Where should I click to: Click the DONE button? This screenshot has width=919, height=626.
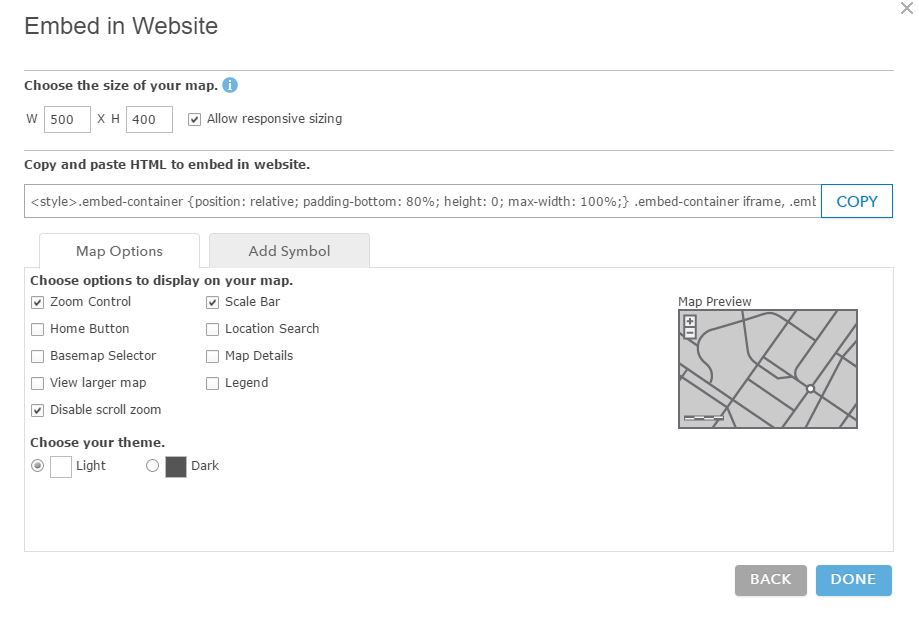[853, 580]
